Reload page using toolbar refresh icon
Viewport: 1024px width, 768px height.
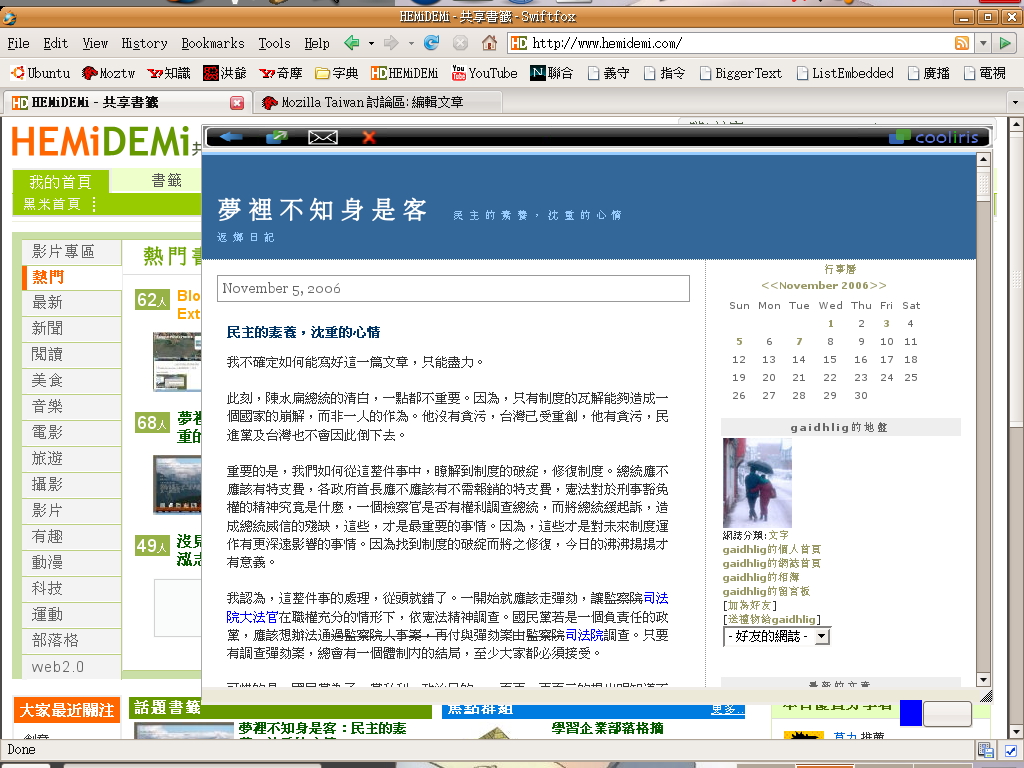click(432, 43)
